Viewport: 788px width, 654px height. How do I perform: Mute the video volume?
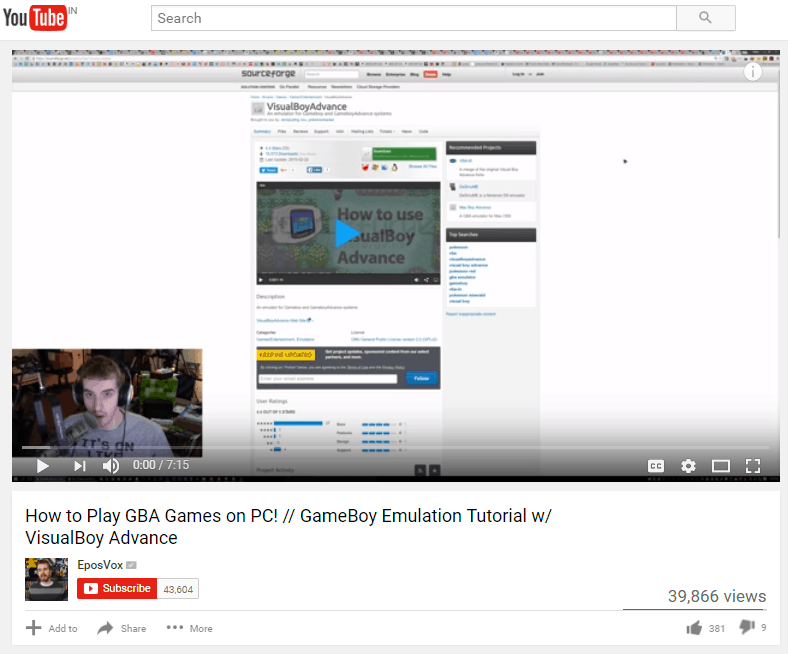tap(111, 466)
